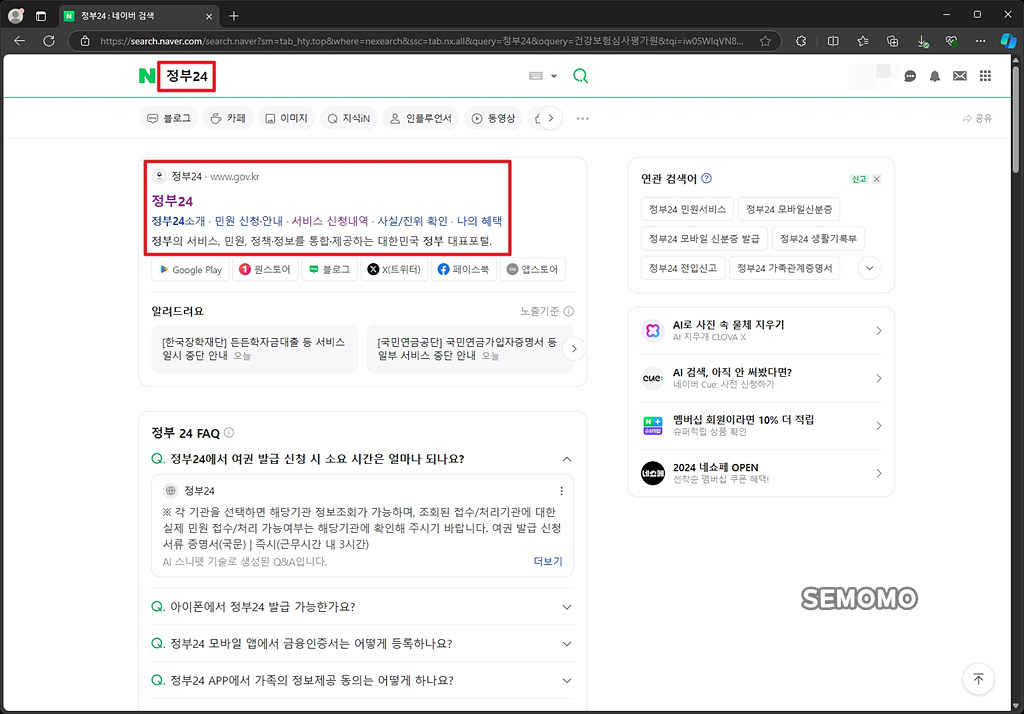Screen dimensions: 1024x714
Task: Show more search tabs arrow
Action: (551, 118)
